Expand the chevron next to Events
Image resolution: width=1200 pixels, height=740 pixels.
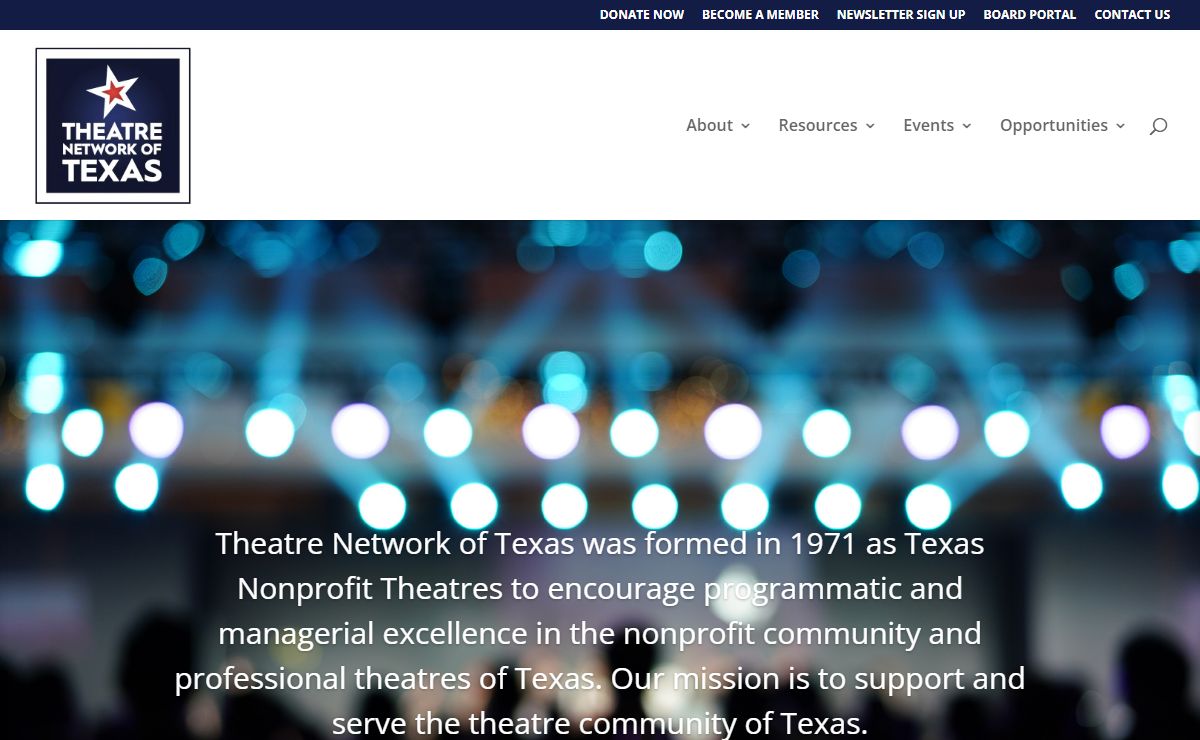(966, 126)
